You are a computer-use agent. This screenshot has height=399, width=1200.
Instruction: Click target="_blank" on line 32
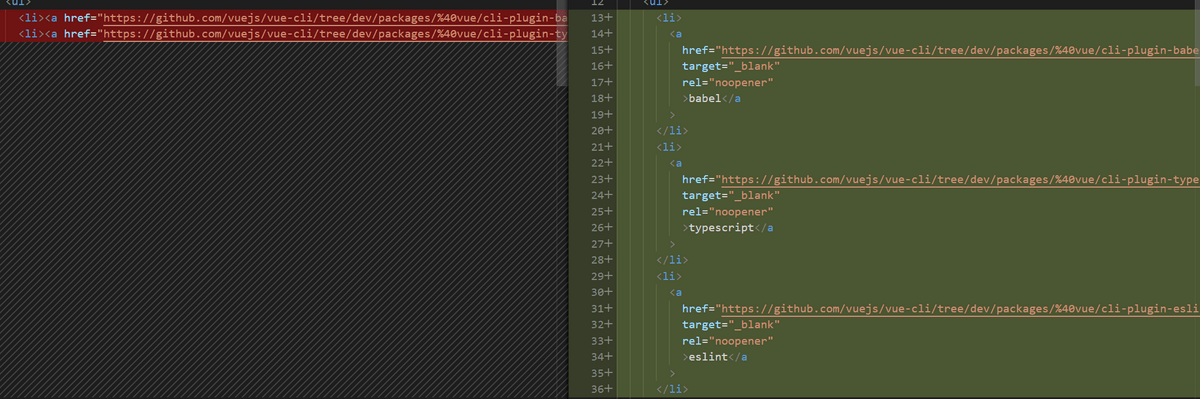tap(730, 324)
